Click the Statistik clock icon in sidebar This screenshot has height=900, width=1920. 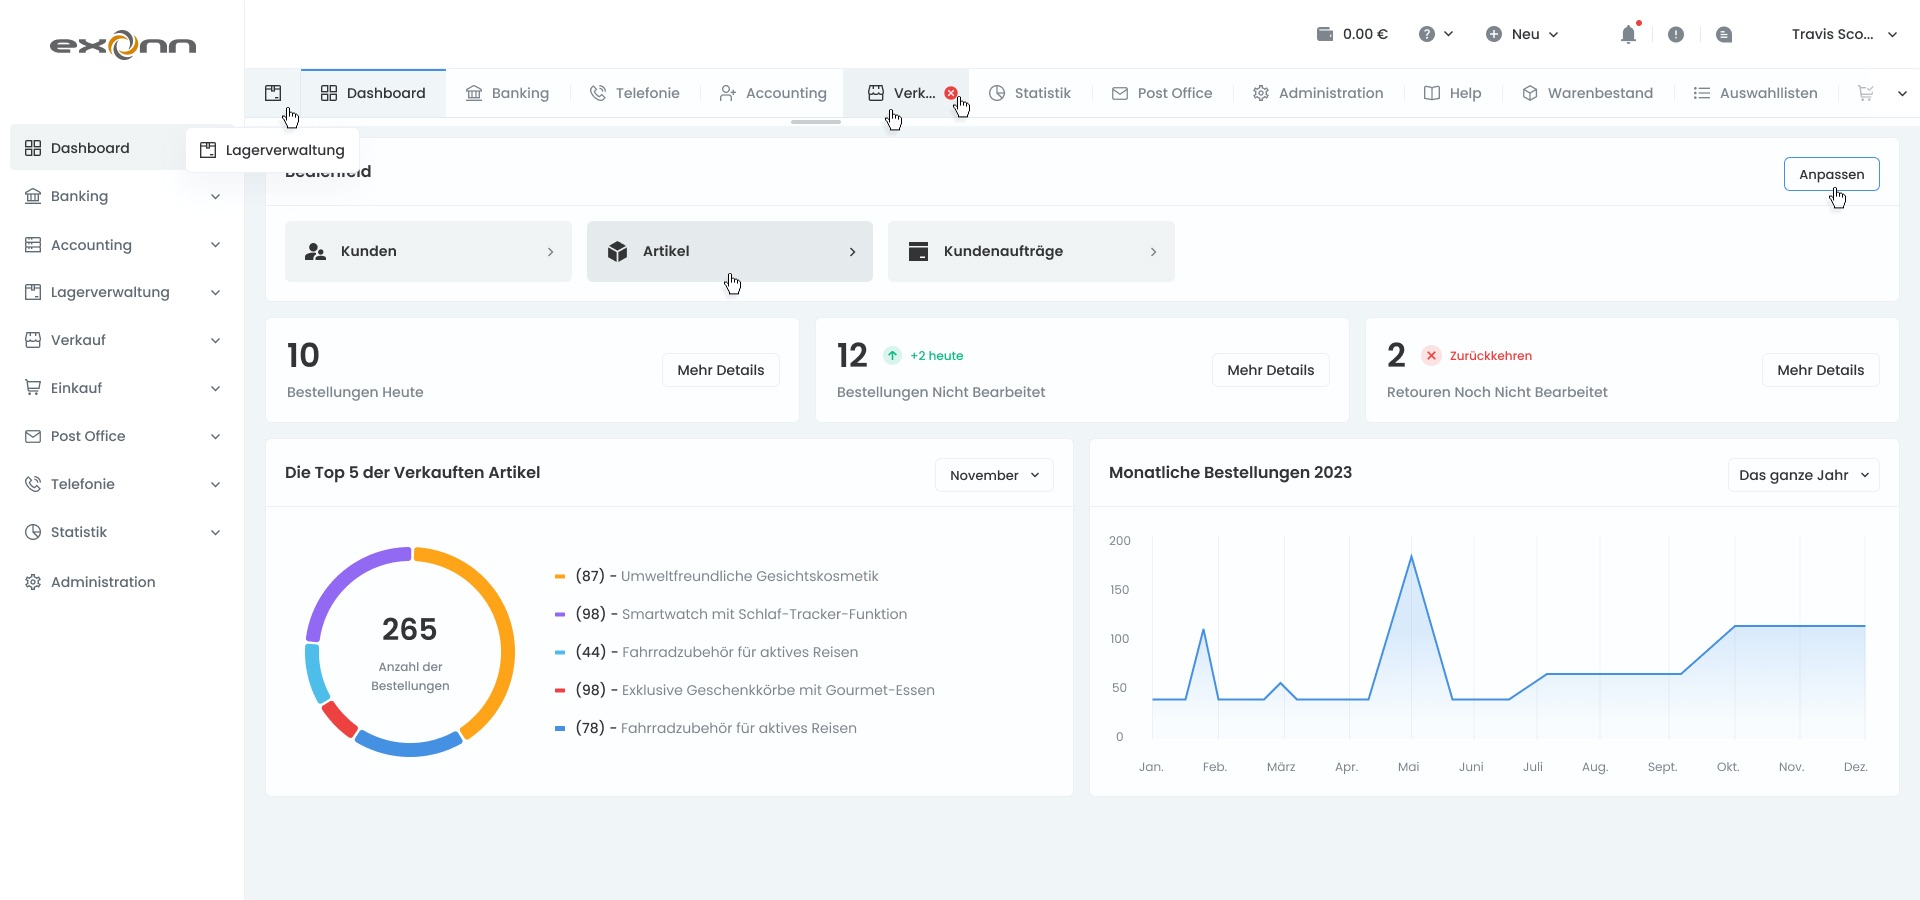click(33, 532)
